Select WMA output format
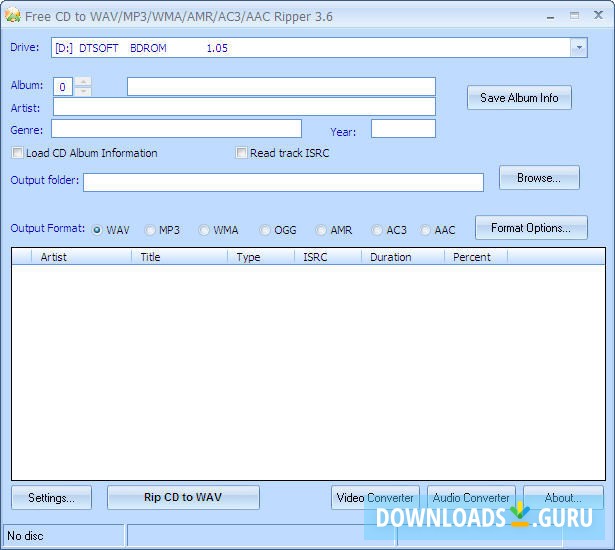Image resolution: width=615 pixels, height=550 pixels. click(x=204, y=230)
